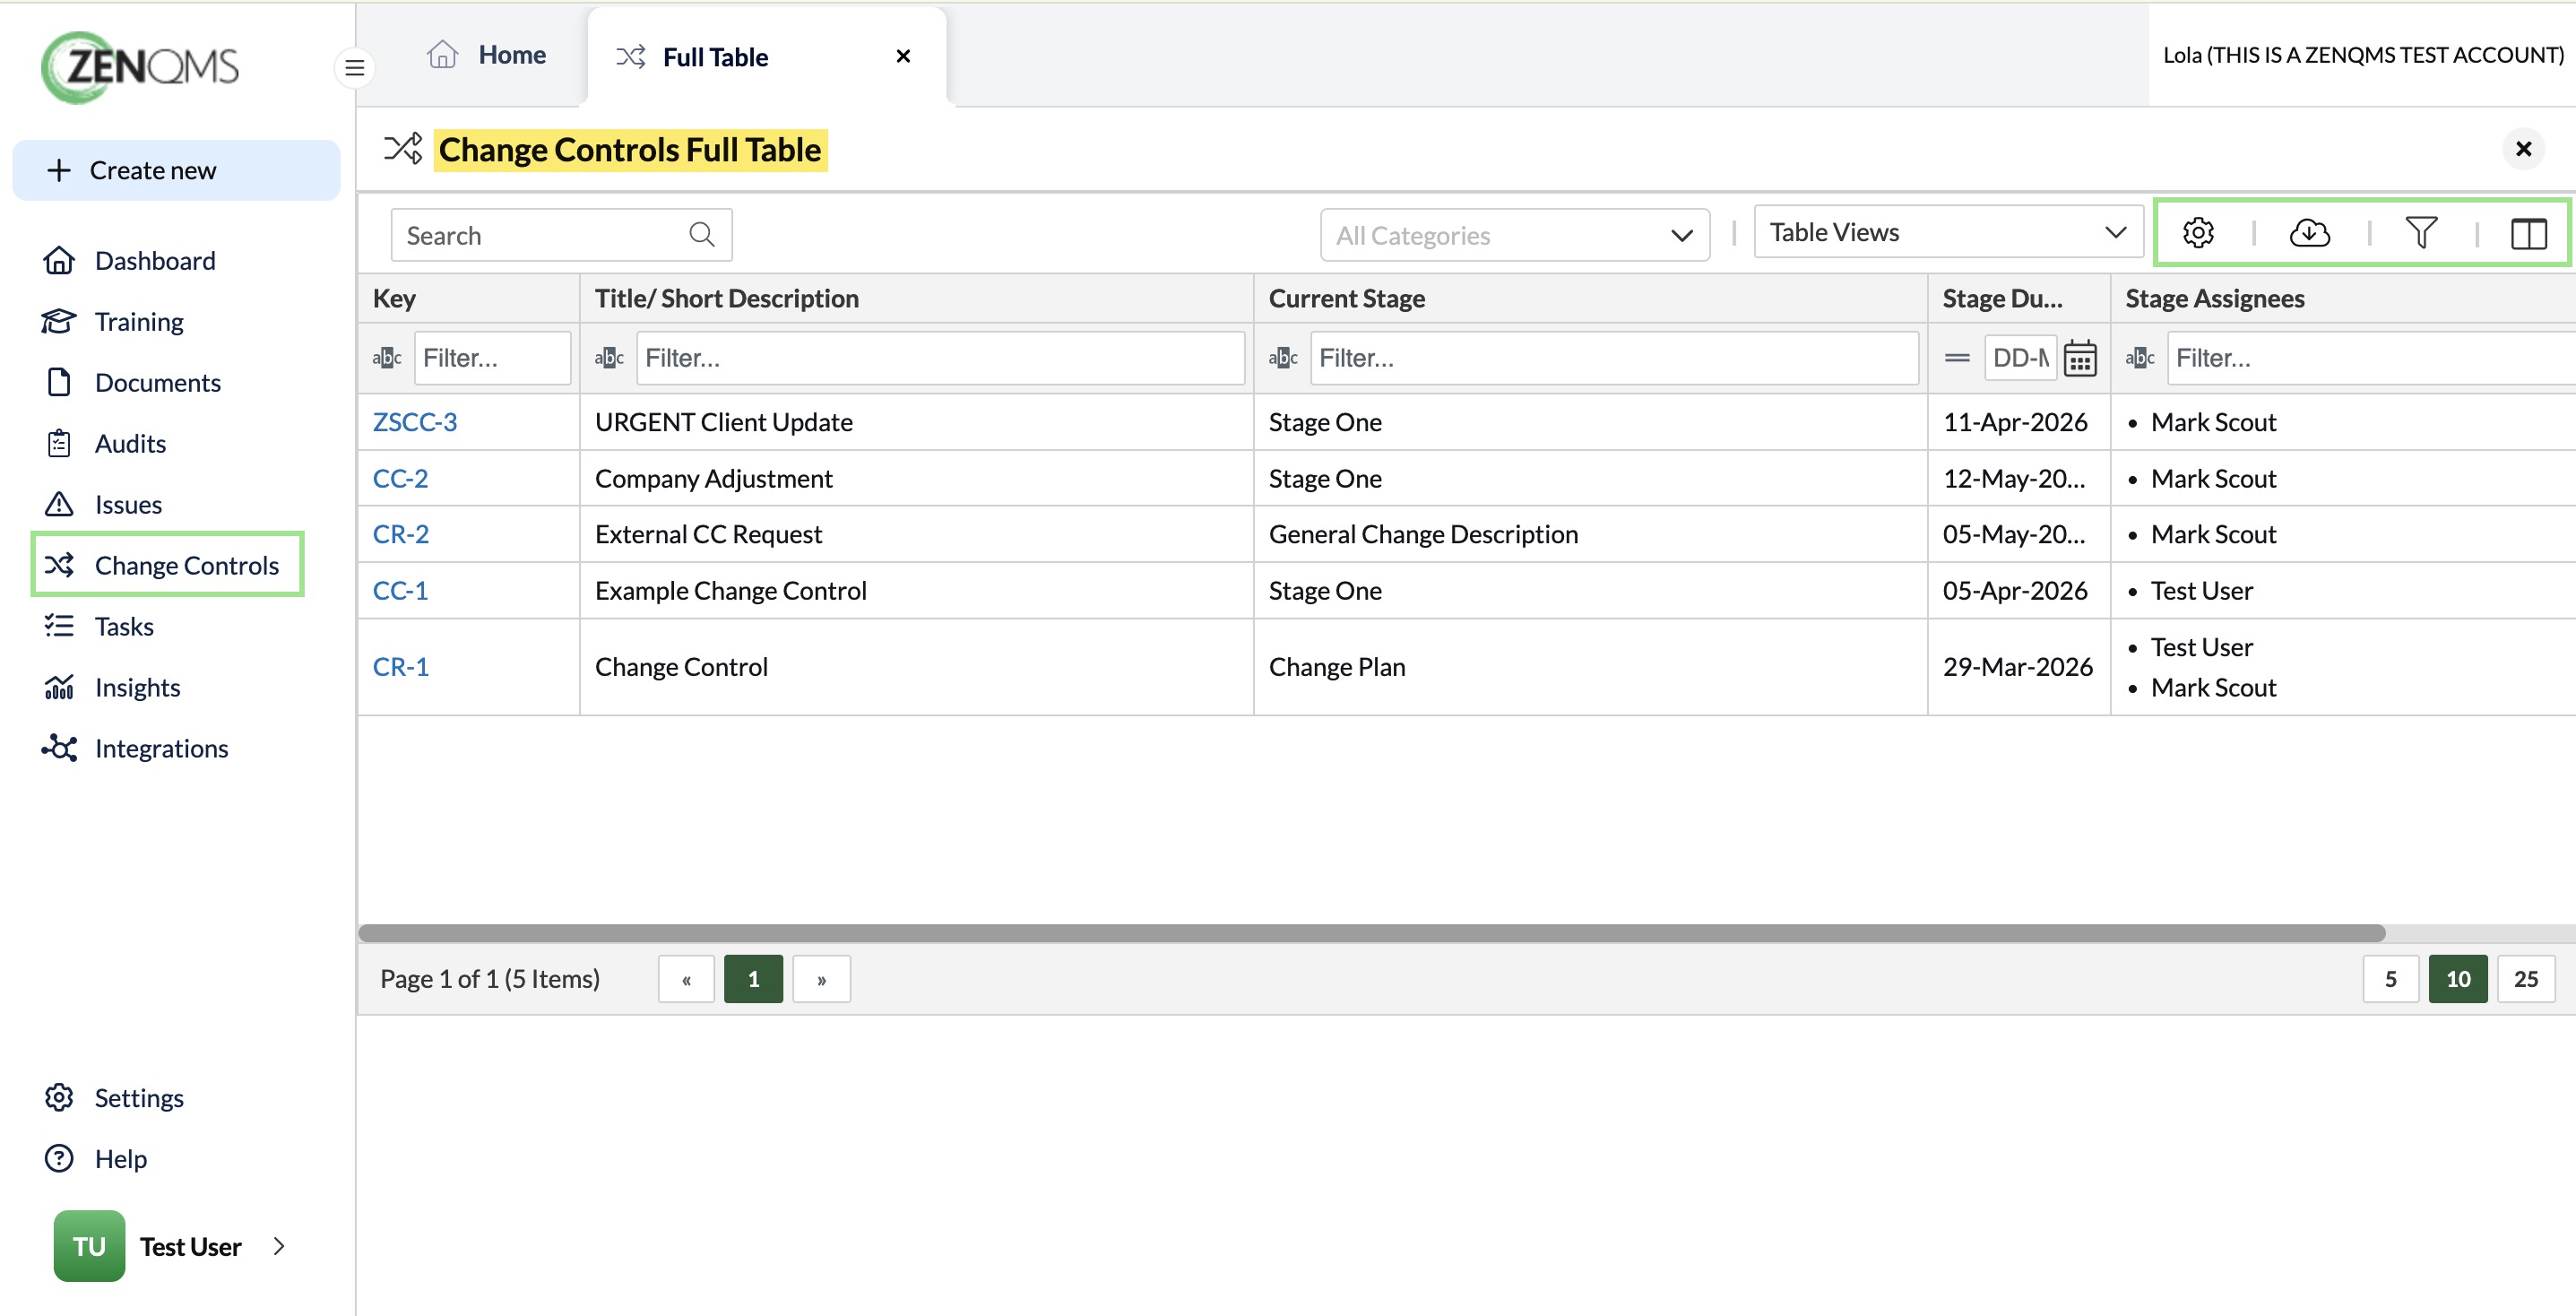Screen dimensions: 2576x1316
Task: Expand the Test User account chevron
Action: [279, 1246]
